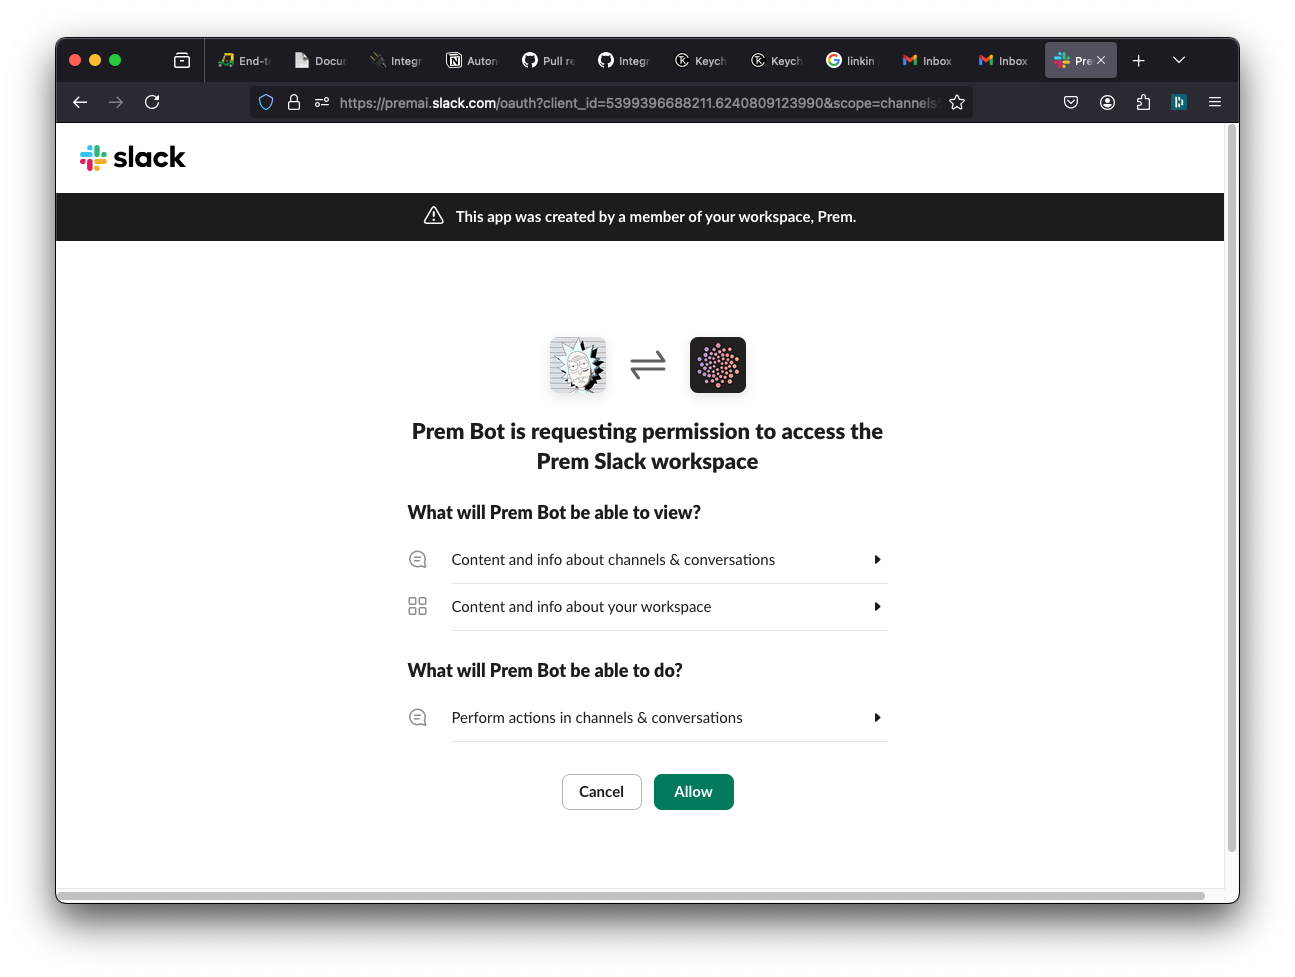Click the padlock site security icon

pyautogui.click(x=294, y=102)
